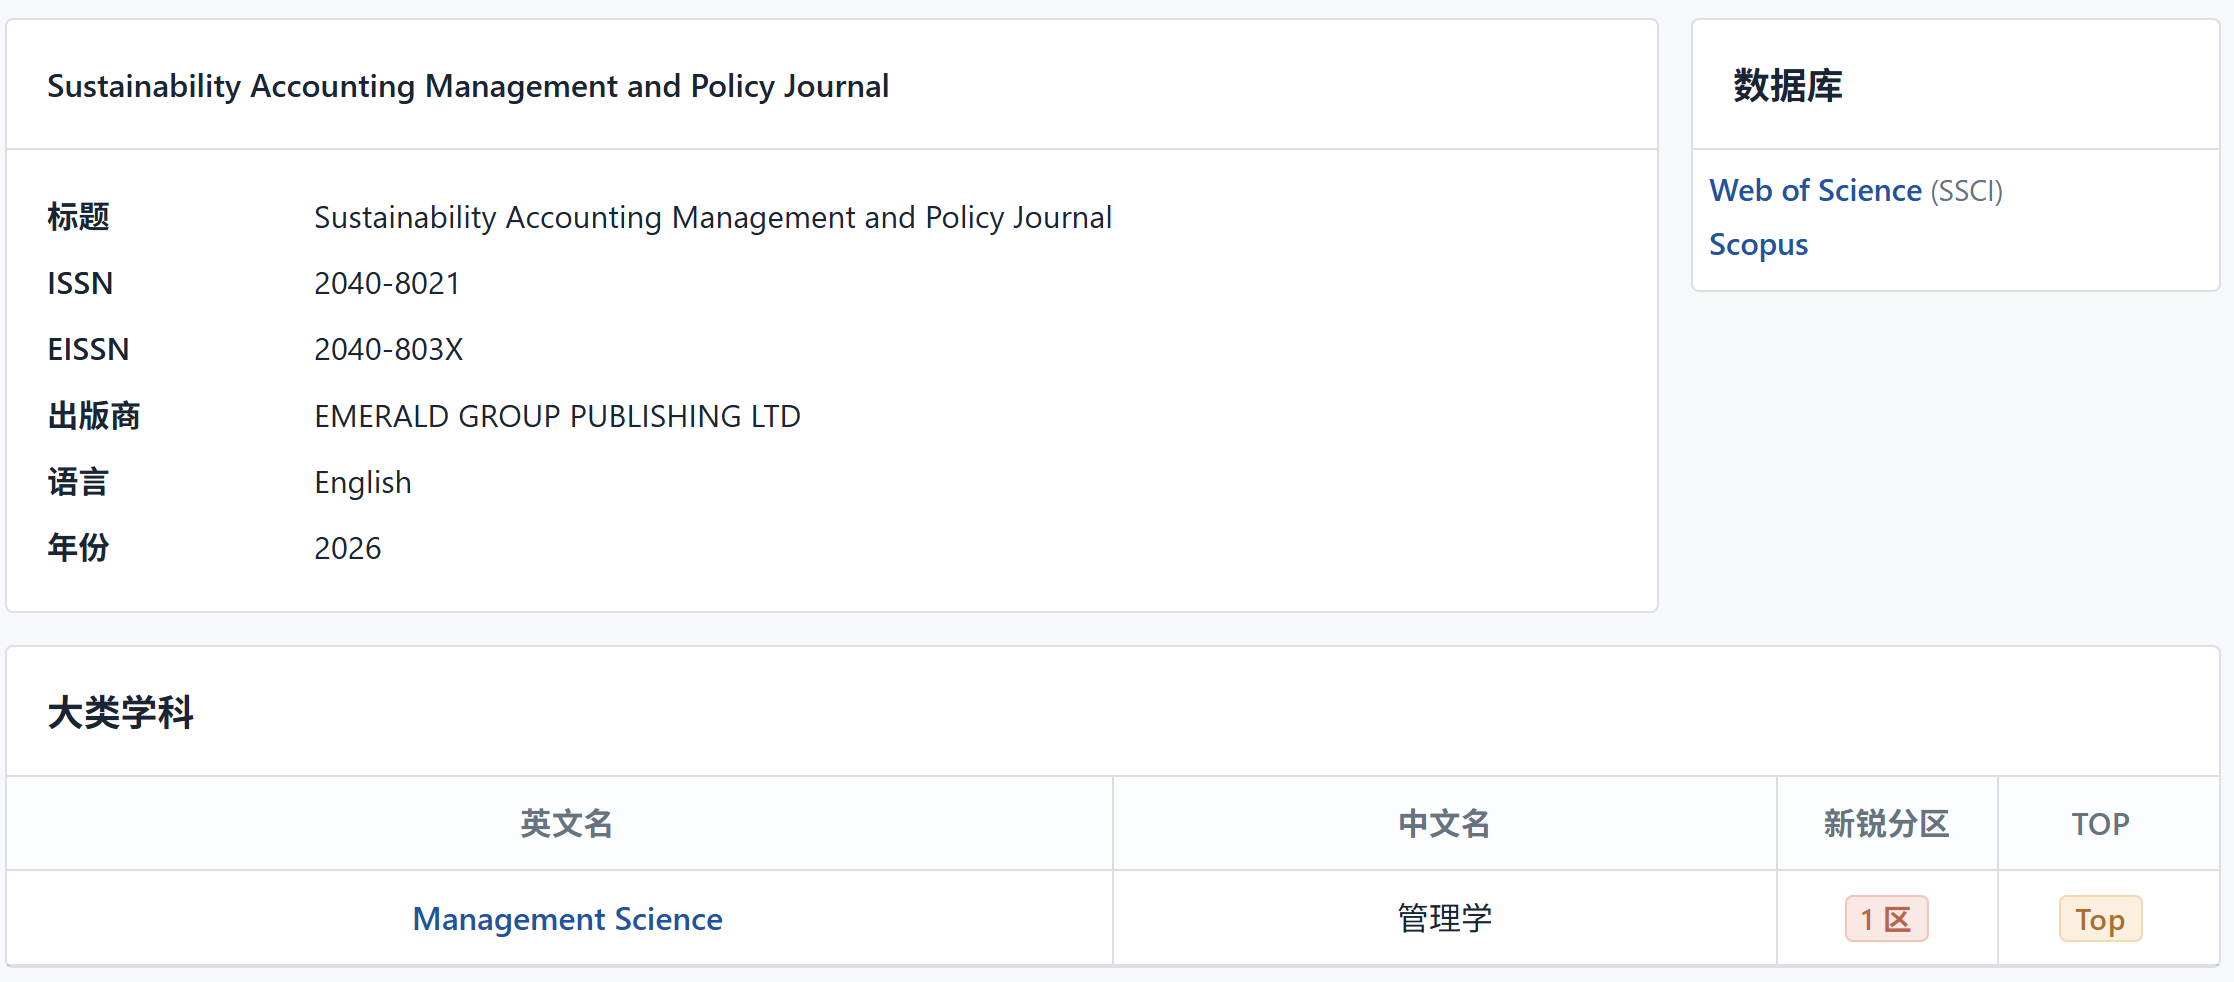Open the Web of Science link

[1815, 190]
